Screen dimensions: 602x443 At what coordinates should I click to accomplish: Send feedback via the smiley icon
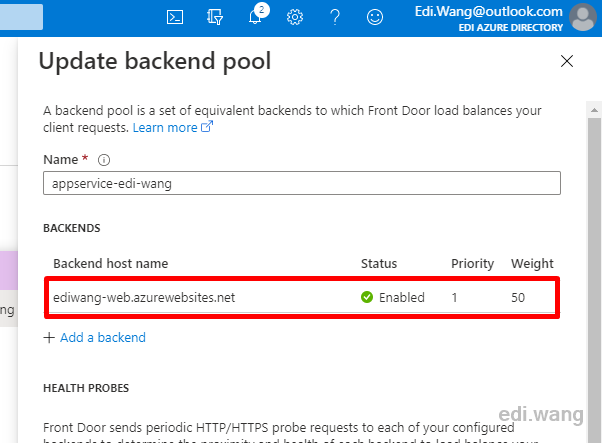(x=375, y=17)
